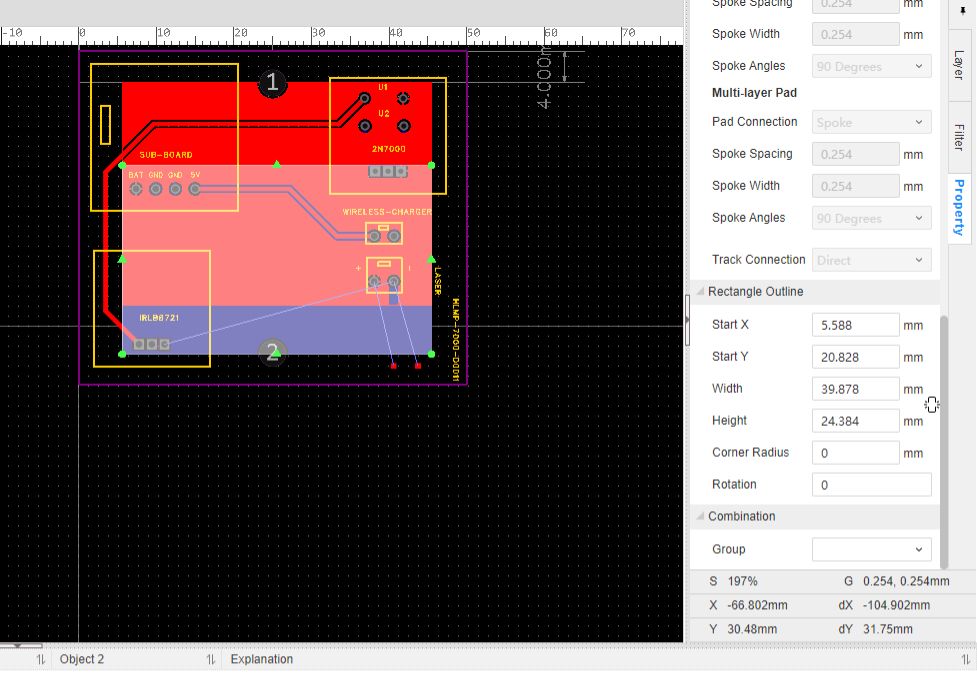This screenshot has height=679, width=977.
Task: Select the circled number 2 marker
Action: (272, 352)
